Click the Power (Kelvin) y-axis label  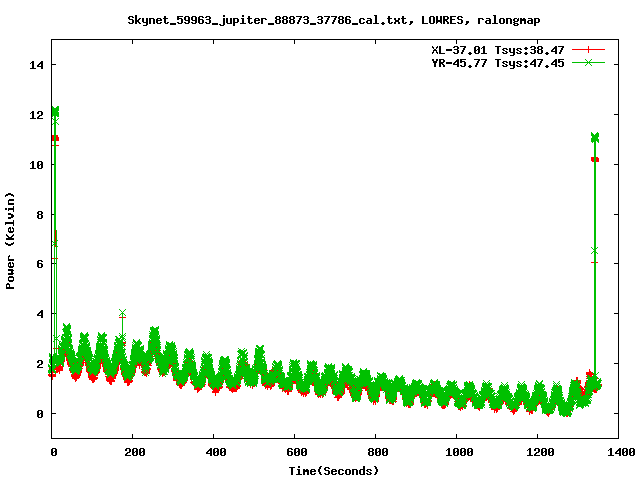(10, 241)
